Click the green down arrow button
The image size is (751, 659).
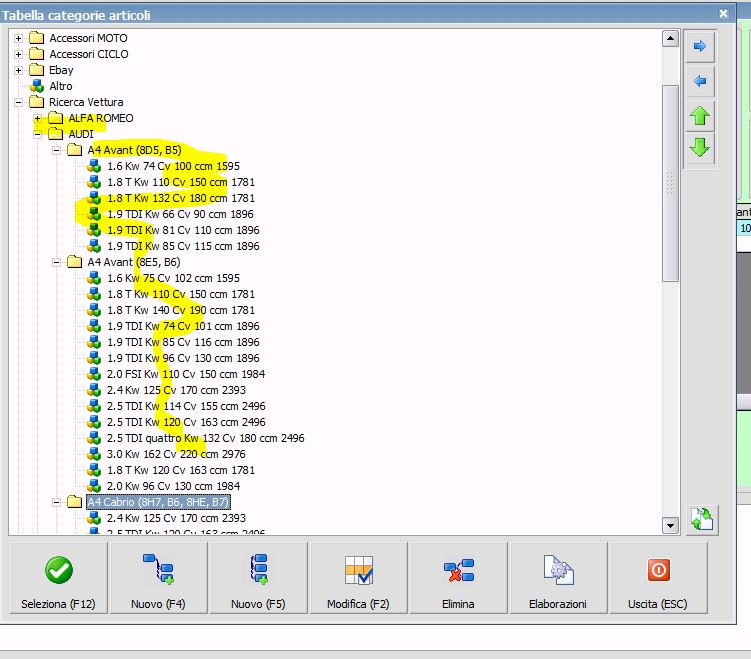700,148
